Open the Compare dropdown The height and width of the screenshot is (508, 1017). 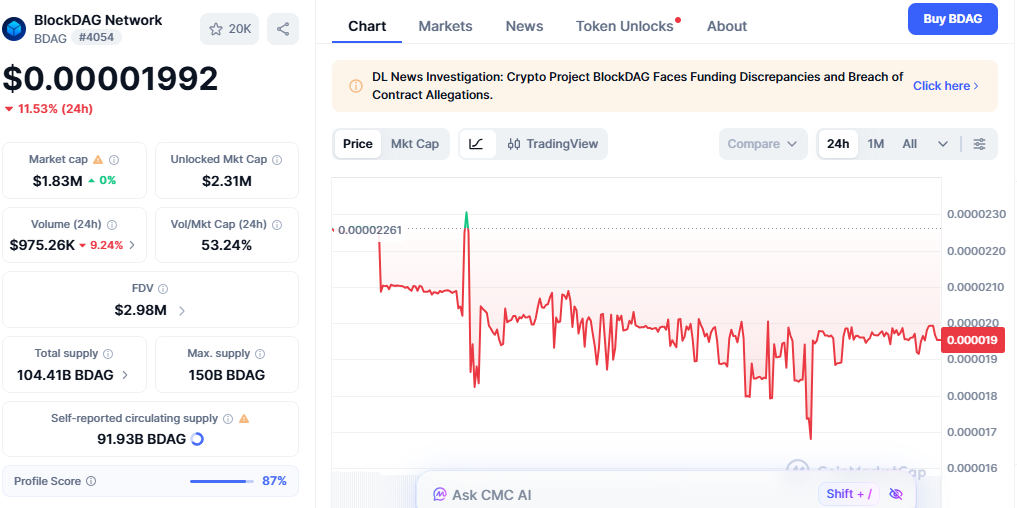tap(763, 144)
